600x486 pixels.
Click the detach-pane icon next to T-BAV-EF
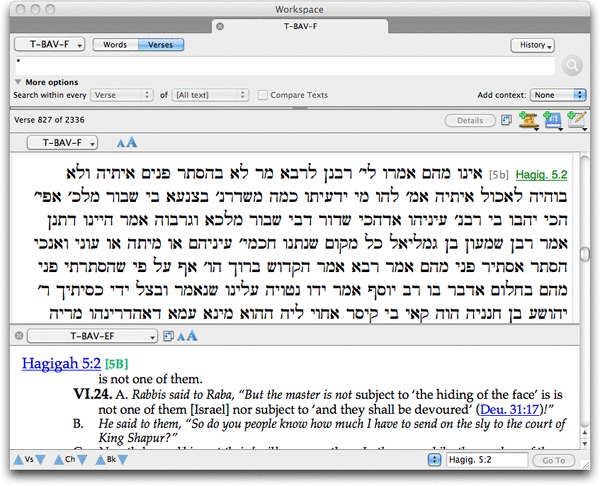click(x=168, y=336)
